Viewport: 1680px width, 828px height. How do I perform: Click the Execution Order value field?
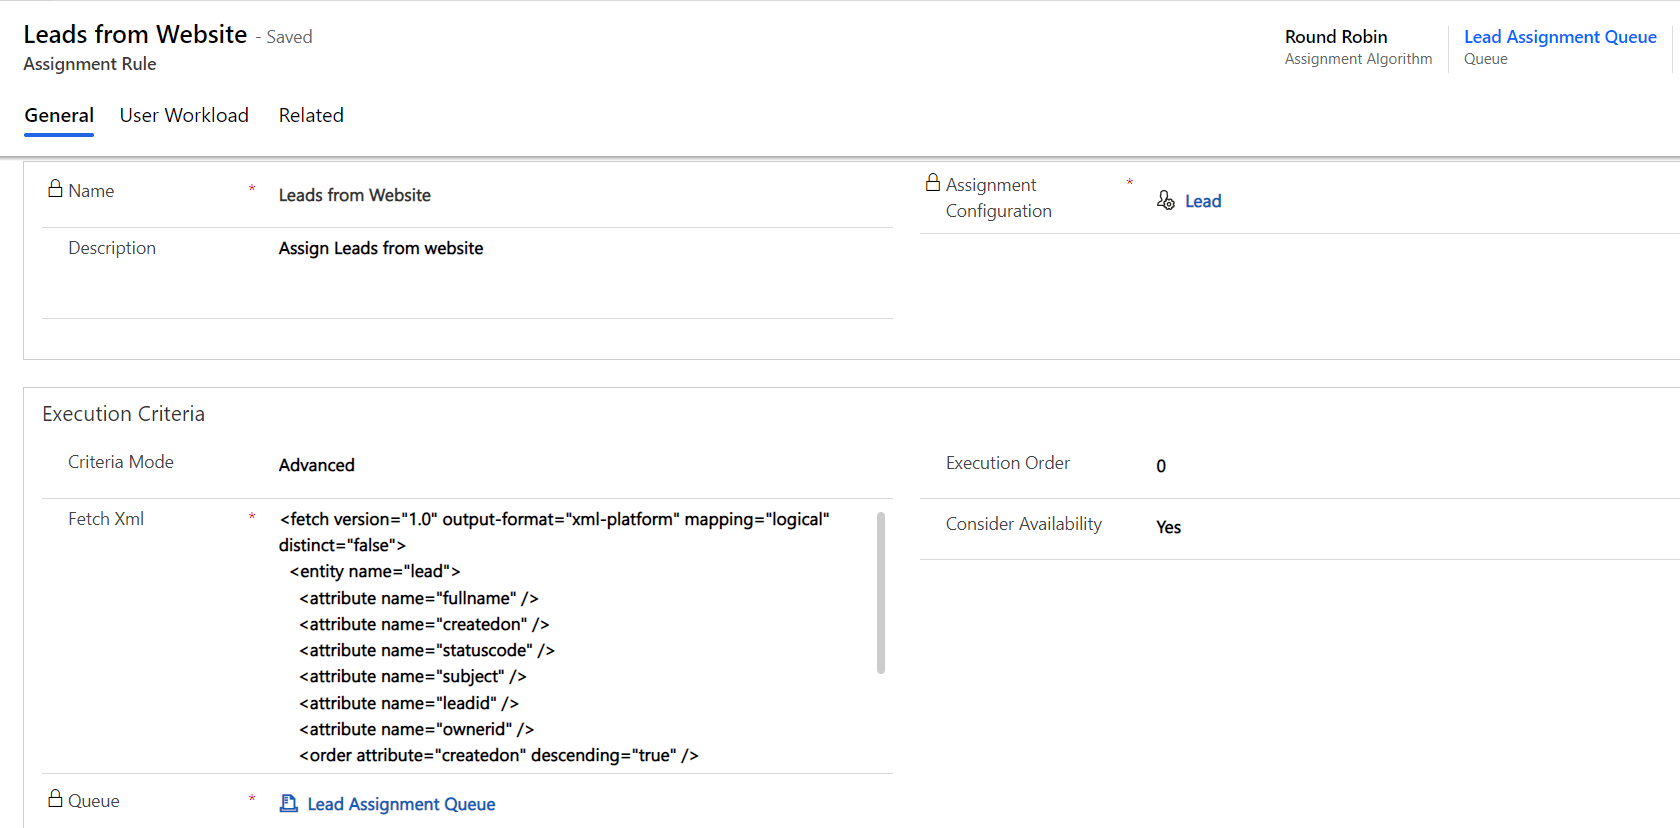[x=1161, y=466]
